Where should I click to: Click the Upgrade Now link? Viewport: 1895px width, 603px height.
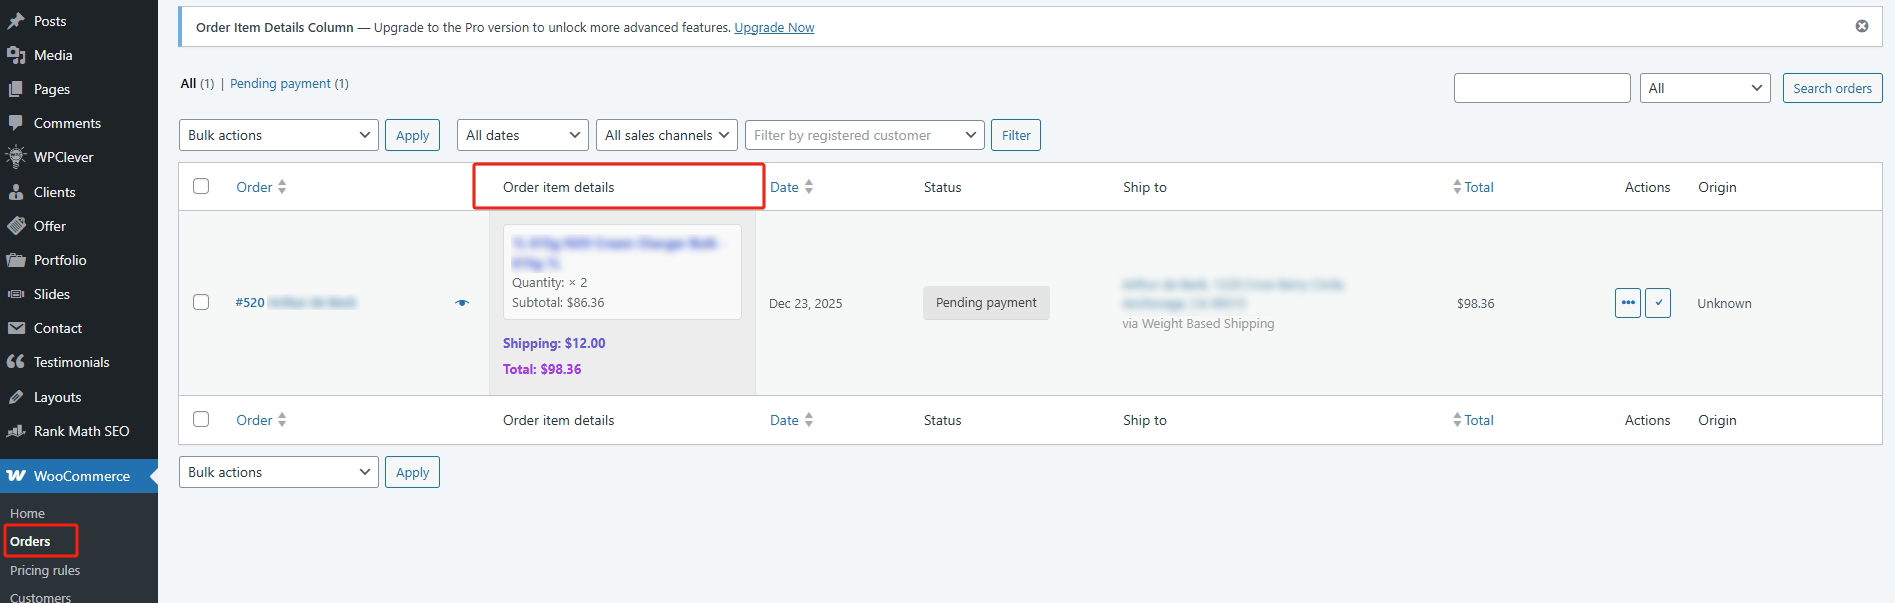774,28
